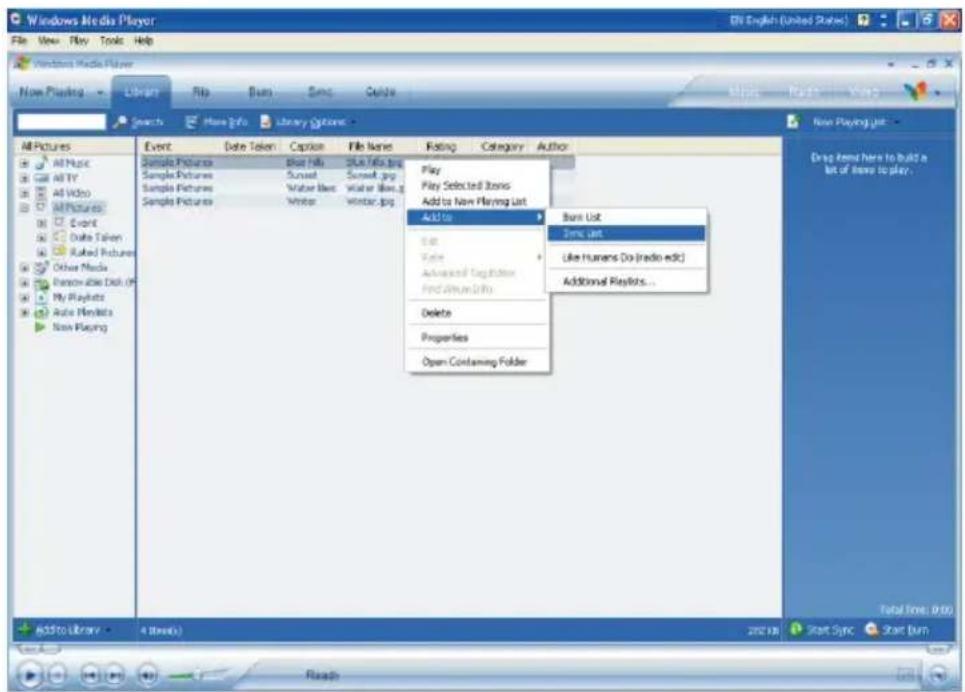965x692 pixels.
Task: Click the All Video film icon
Action: pyautogui.click(x=41, y=193)
